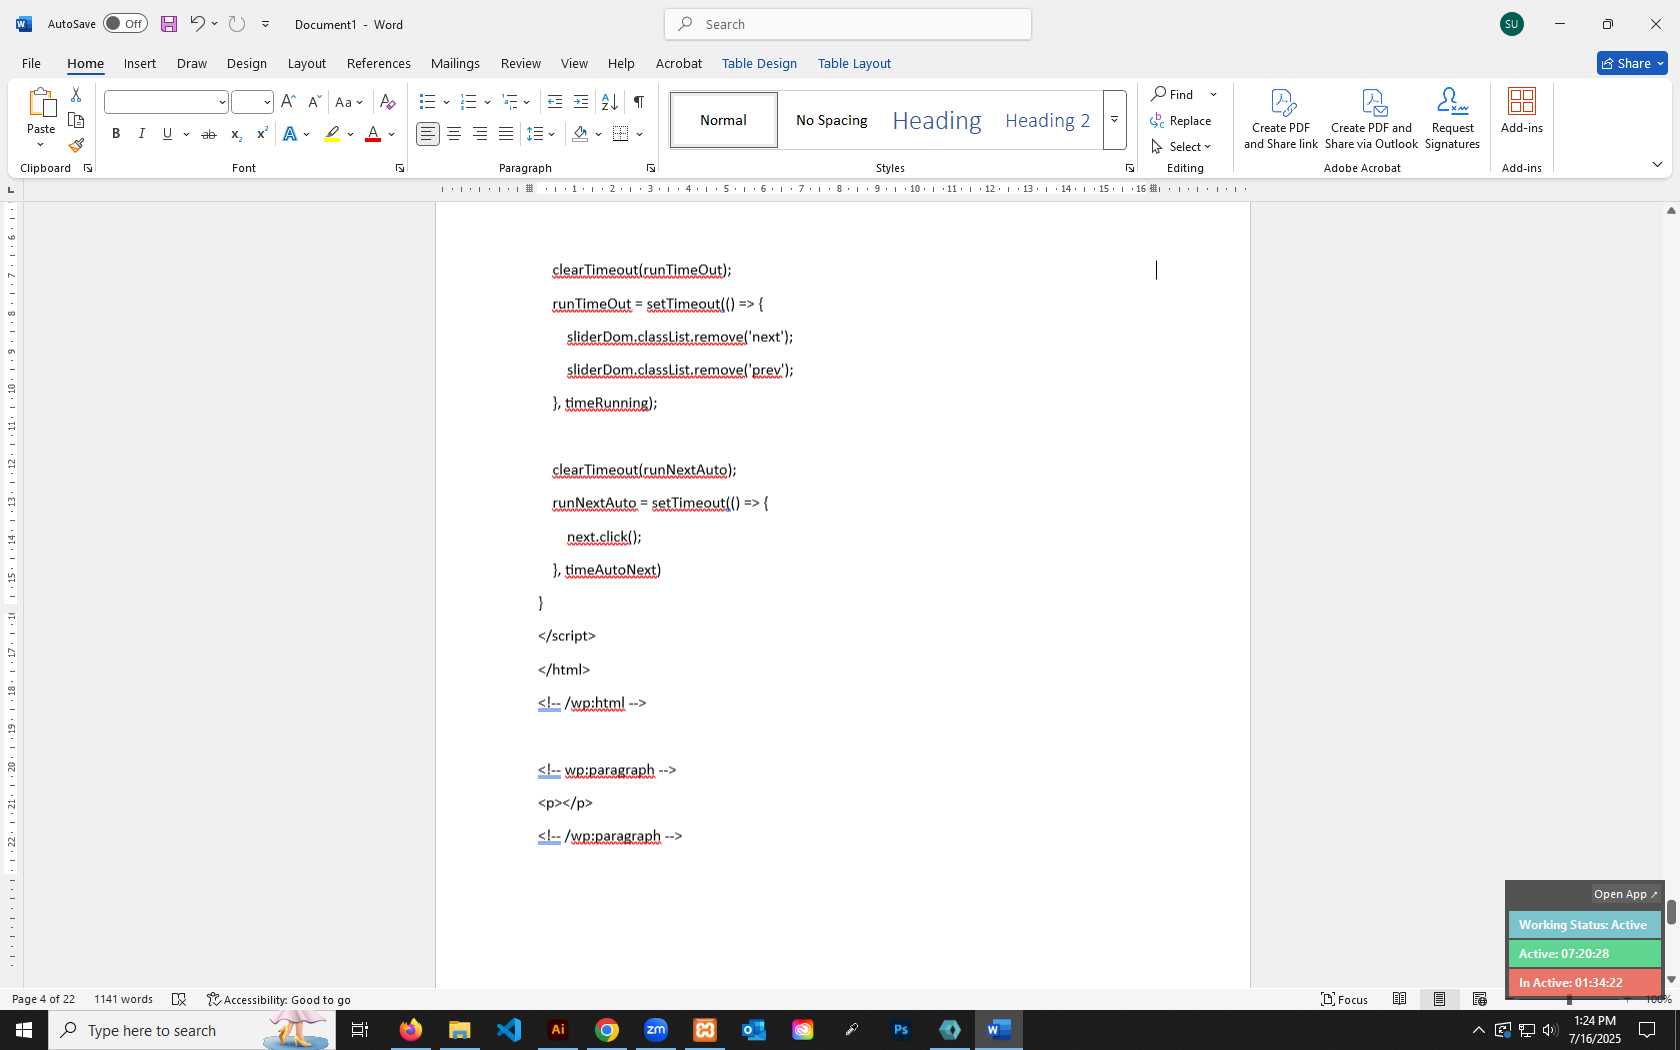Apply Subscript formatting
The image size is (1680, 1050).
point(236,134)
